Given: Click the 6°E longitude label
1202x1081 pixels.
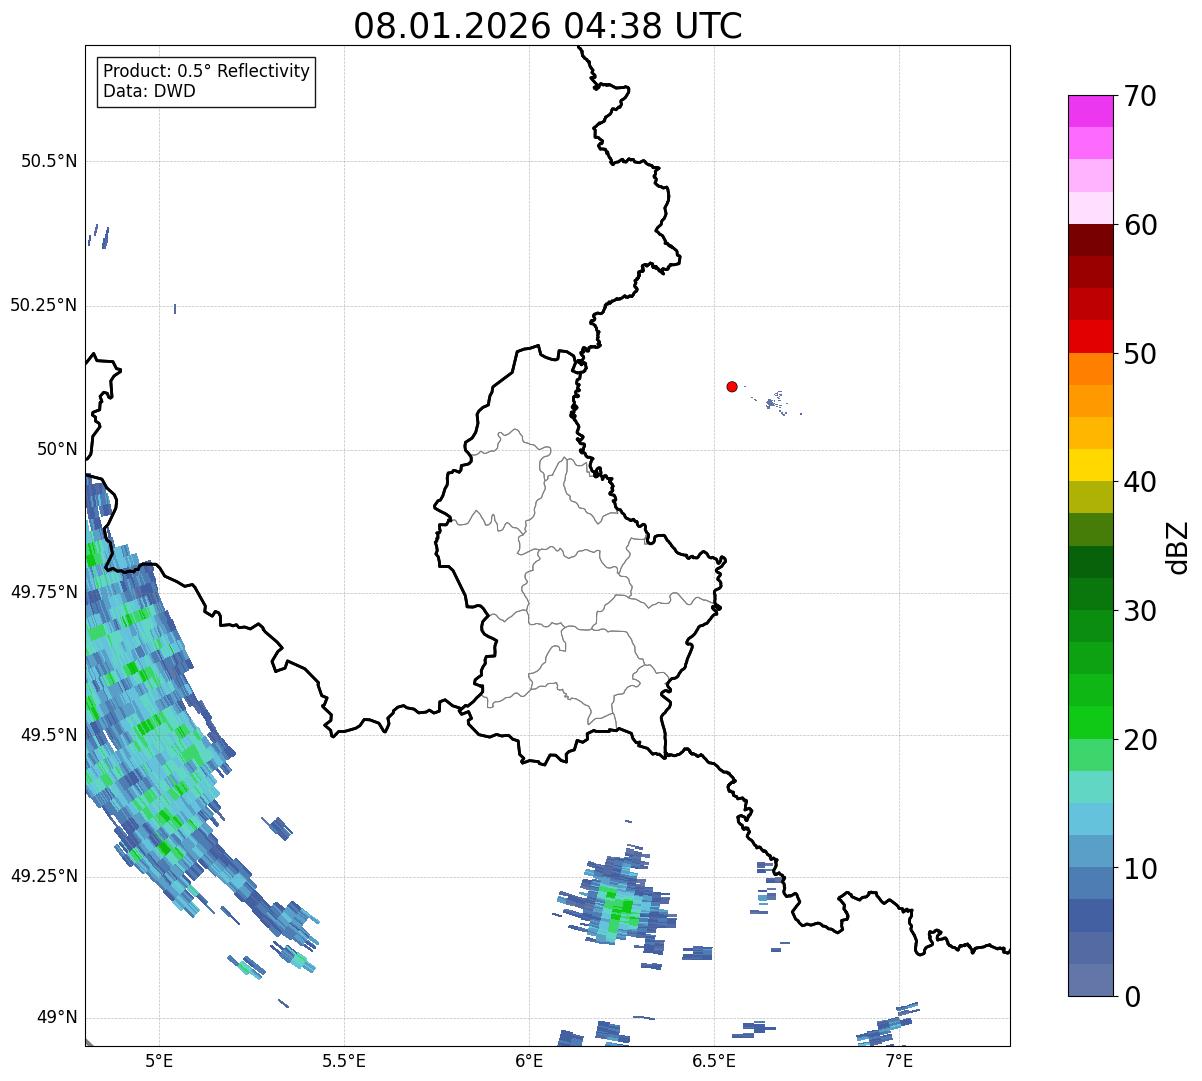Looking at the screenshot, I should click(x=529, y=1061).
